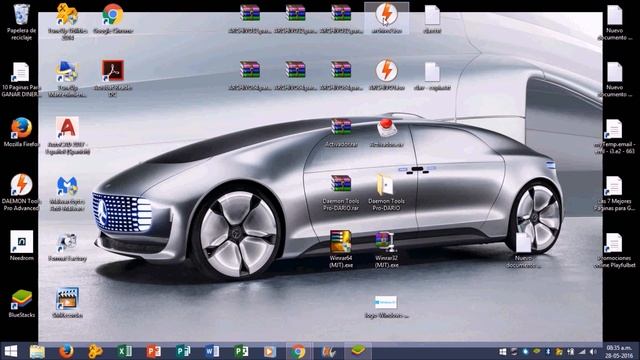Select the red button Activador.exe icon
This screenshot has width=640, height=360.
coord(387,133)
